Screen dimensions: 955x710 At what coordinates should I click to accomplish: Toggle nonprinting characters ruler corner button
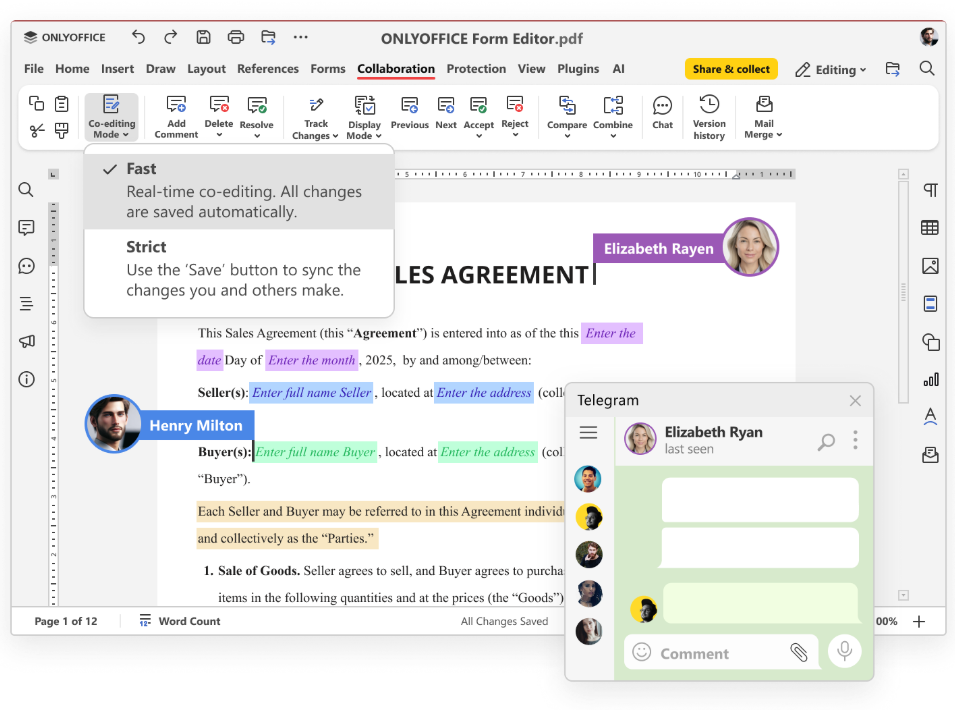point(54,175)
